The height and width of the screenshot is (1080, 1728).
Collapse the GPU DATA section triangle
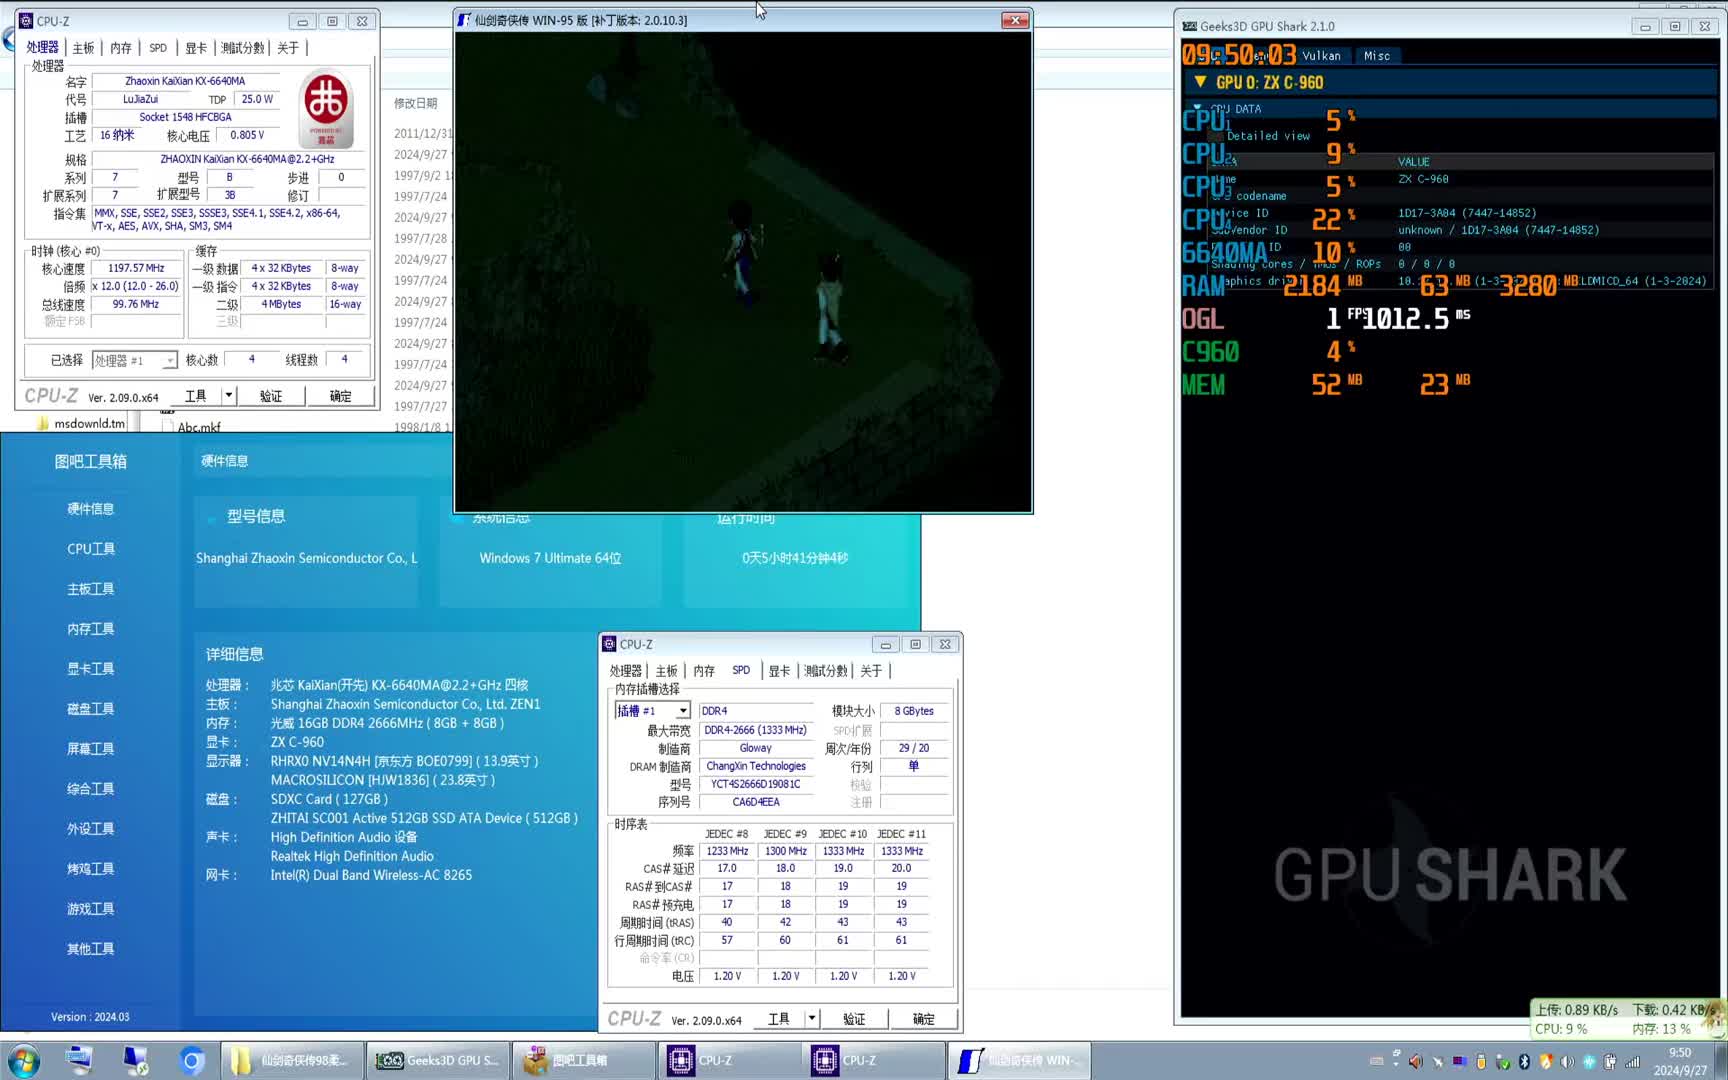click(x=1197, y=108)
